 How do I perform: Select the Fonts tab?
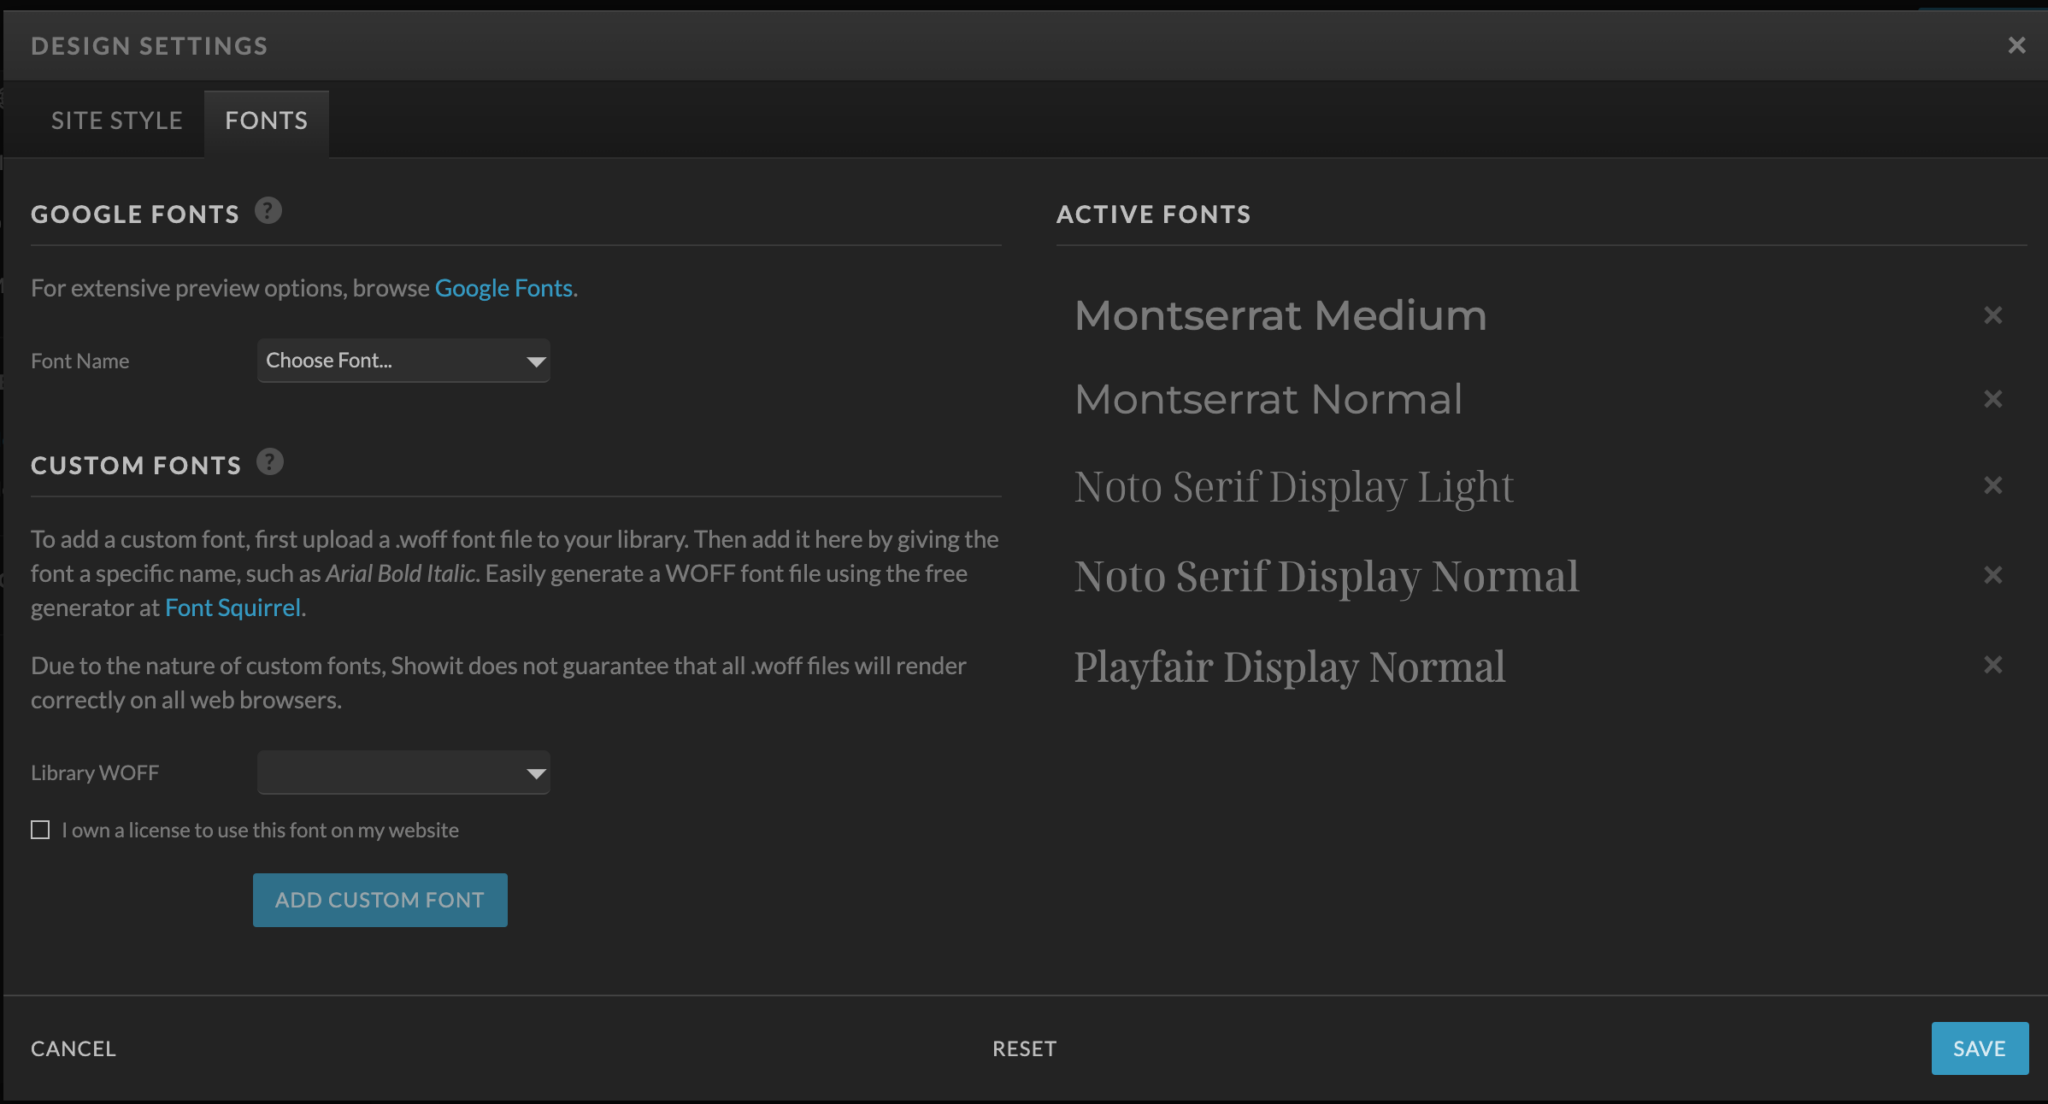click(x=266, y=121)
